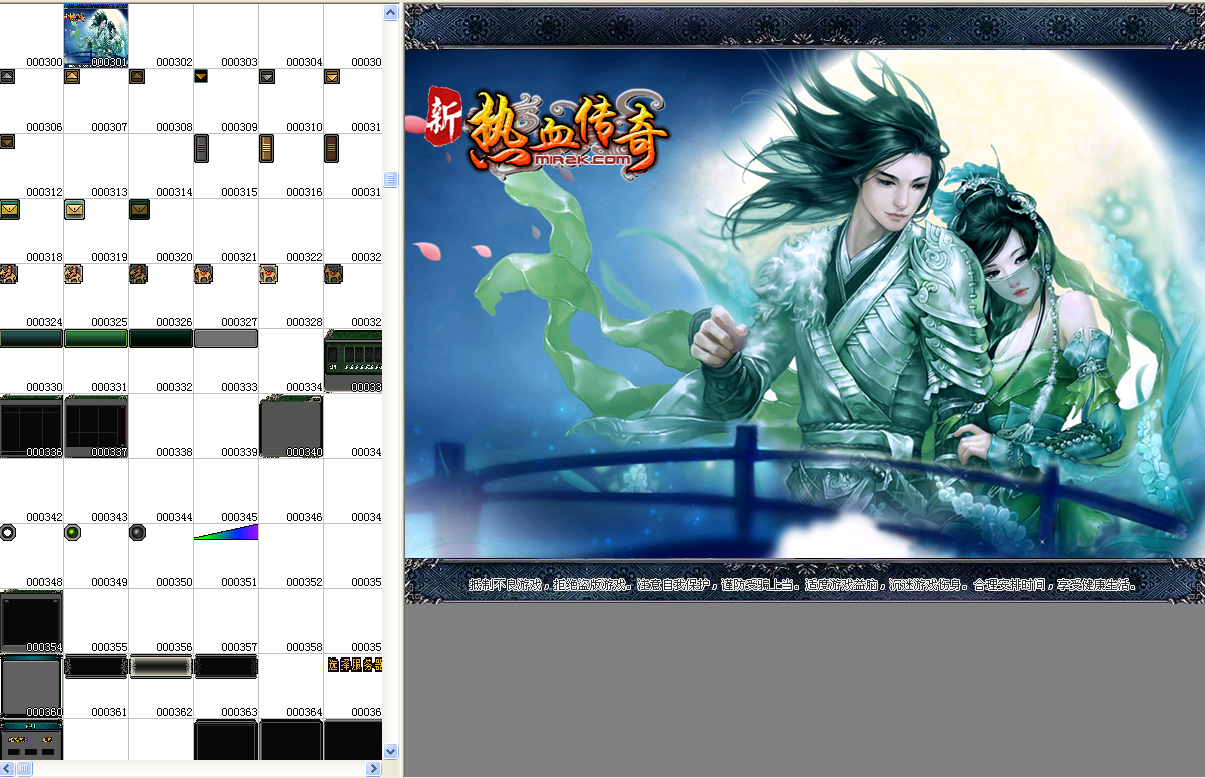Select the empty cell labeled 000302
1205x778 pixels.
(x=161, y=35)
